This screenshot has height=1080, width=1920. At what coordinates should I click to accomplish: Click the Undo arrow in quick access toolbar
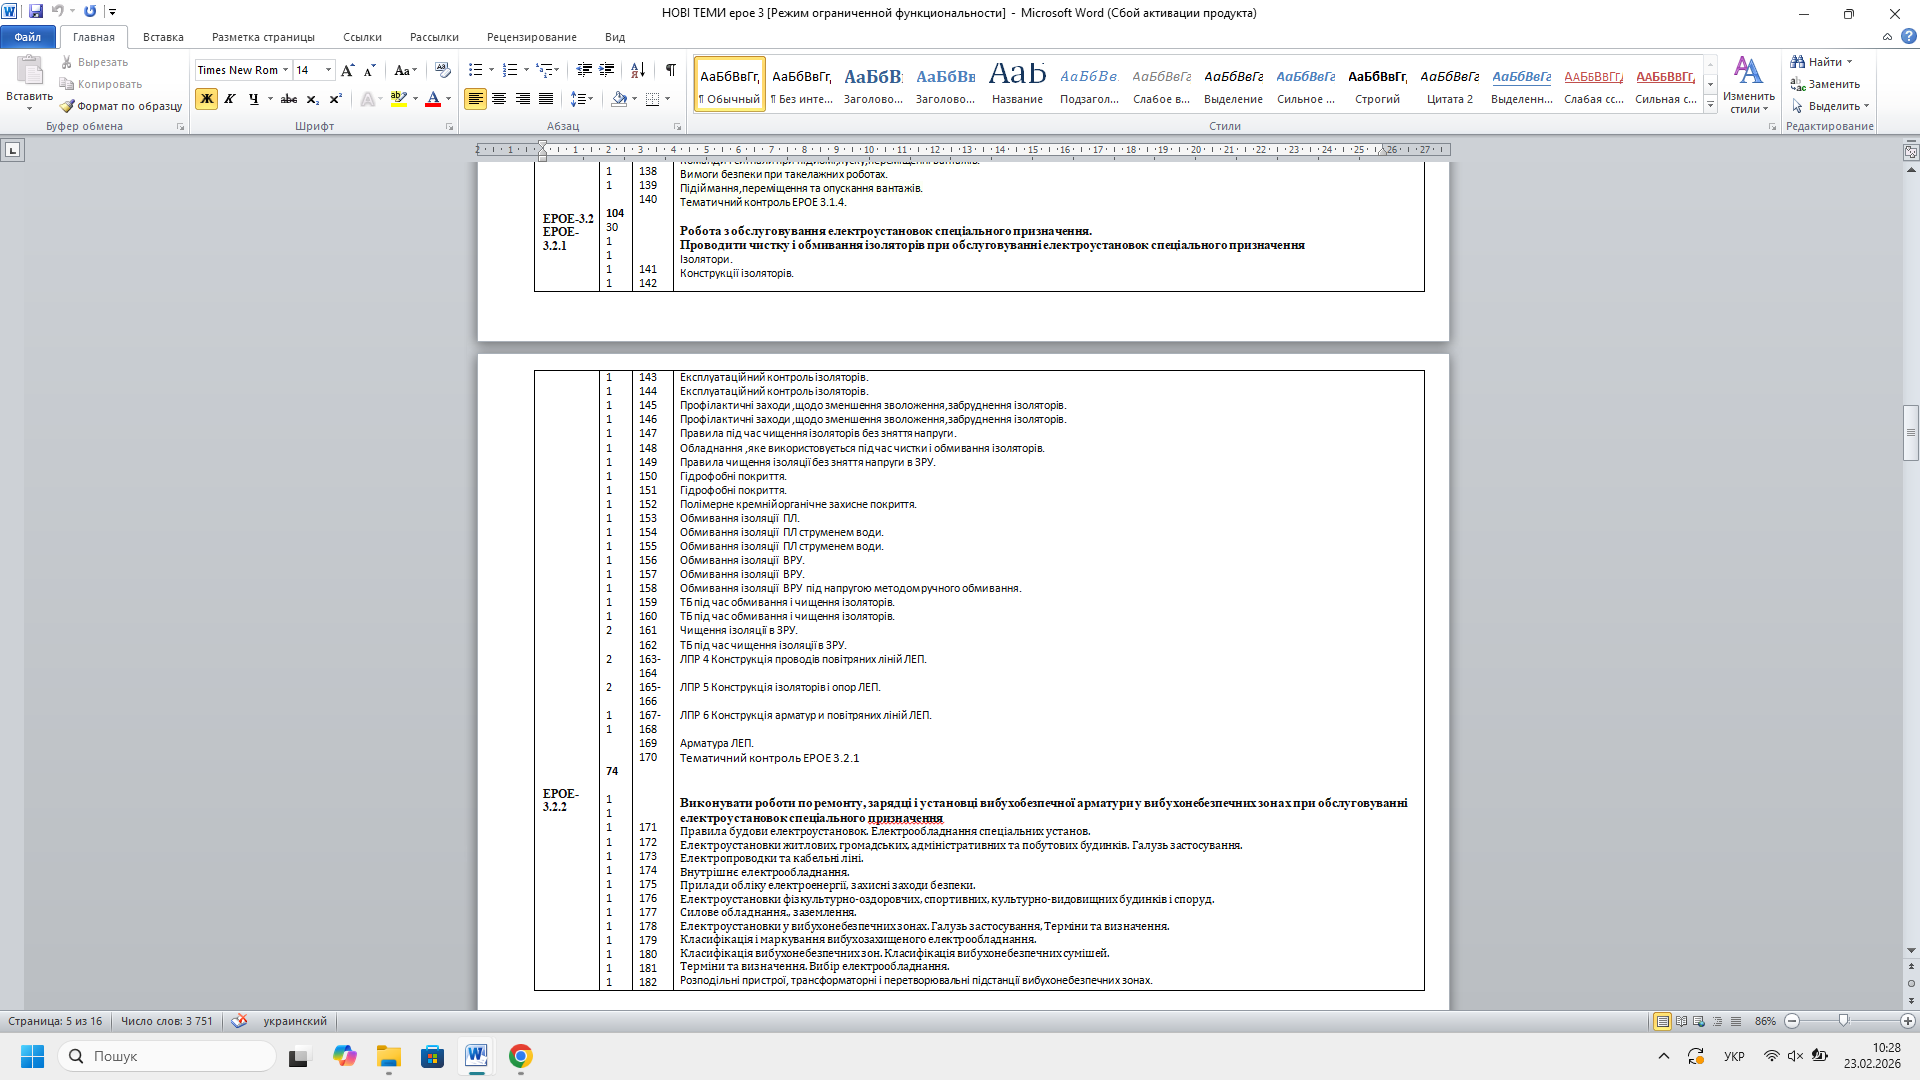click(x=58, y=12)
